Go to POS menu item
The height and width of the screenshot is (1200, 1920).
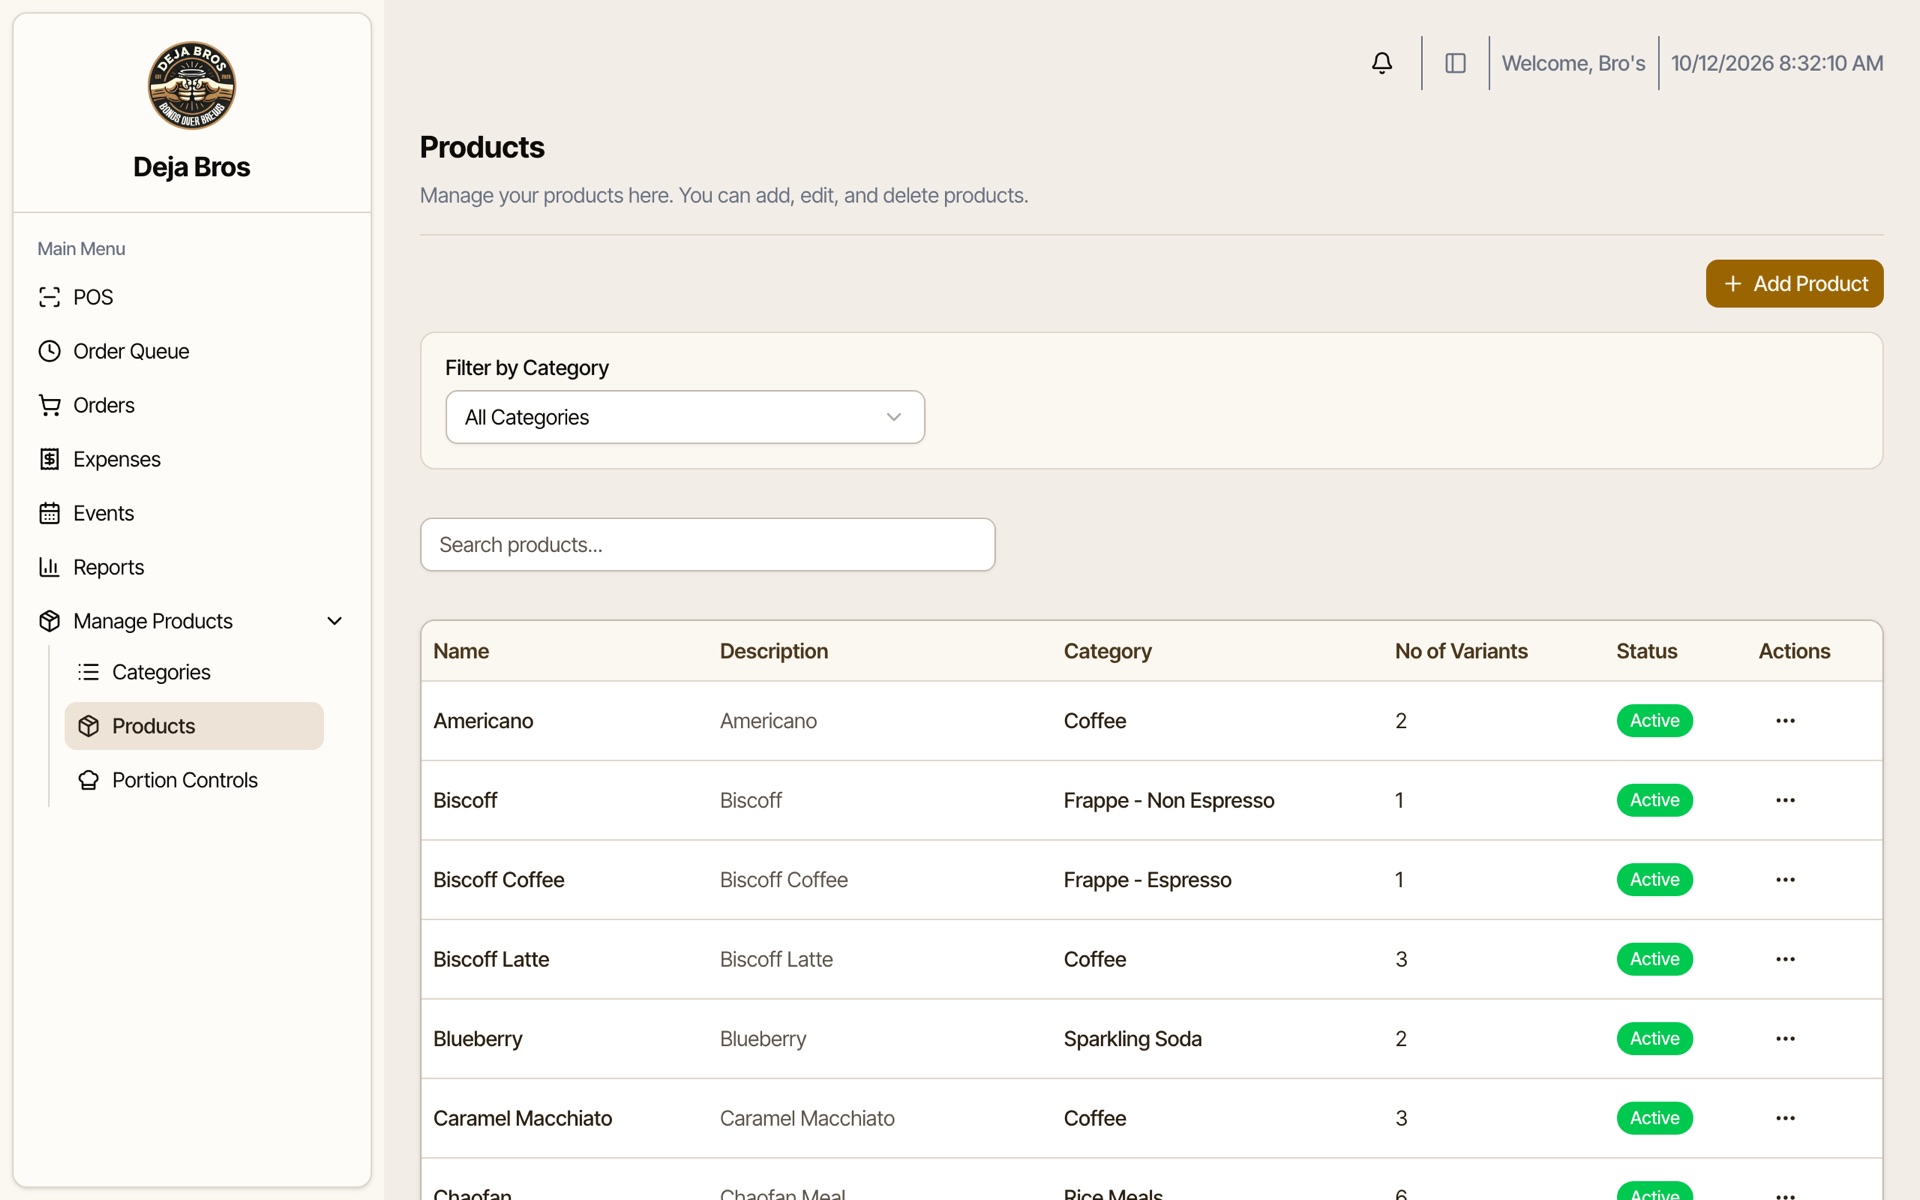point(192,297)
